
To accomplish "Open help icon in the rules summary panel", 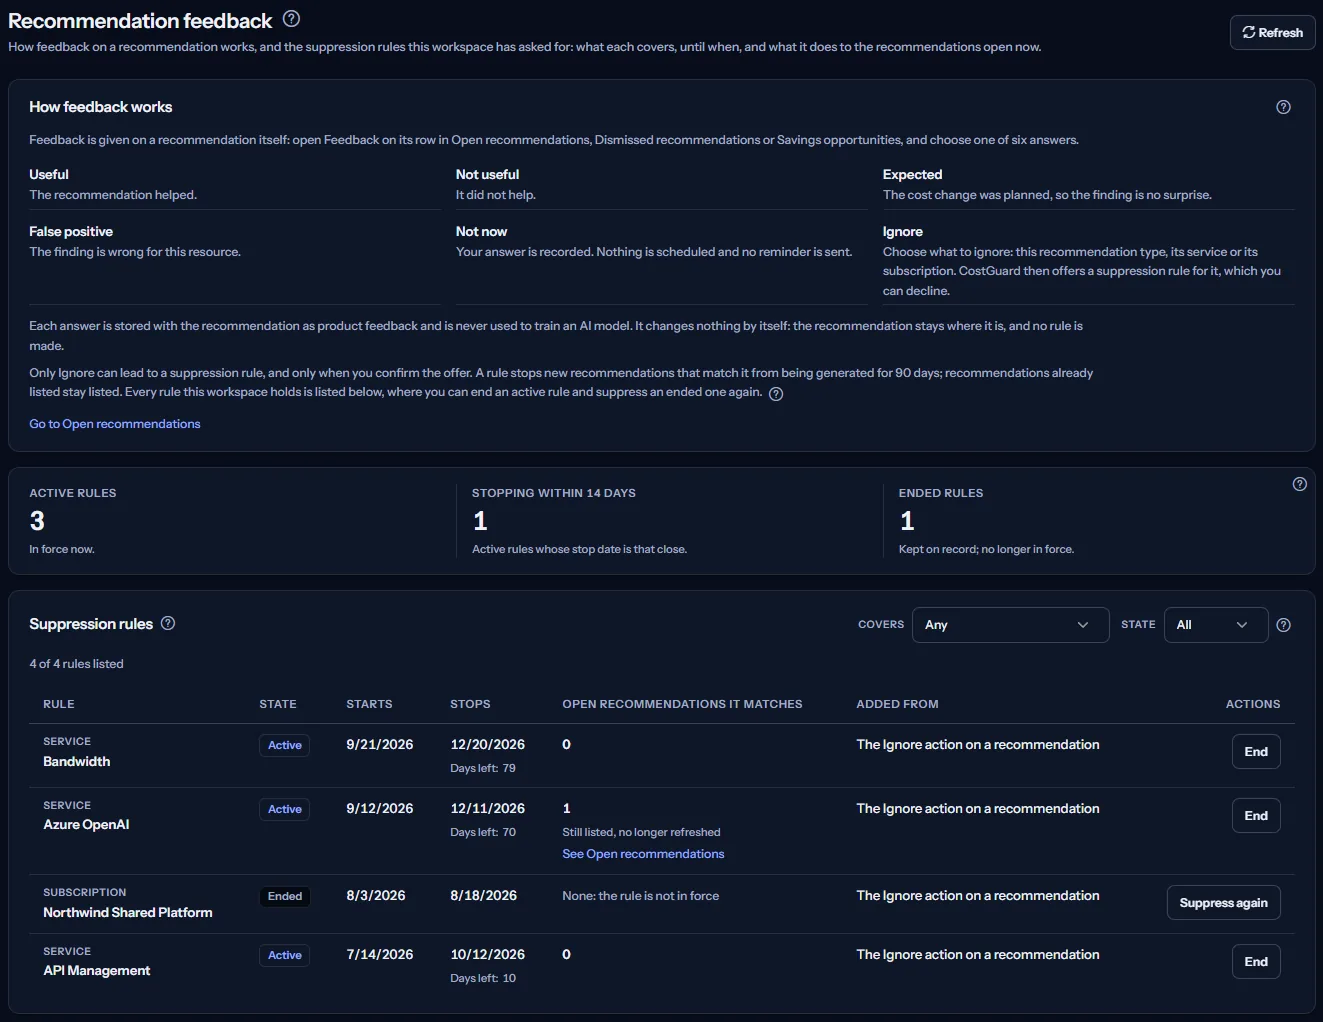I will 1299,484.
